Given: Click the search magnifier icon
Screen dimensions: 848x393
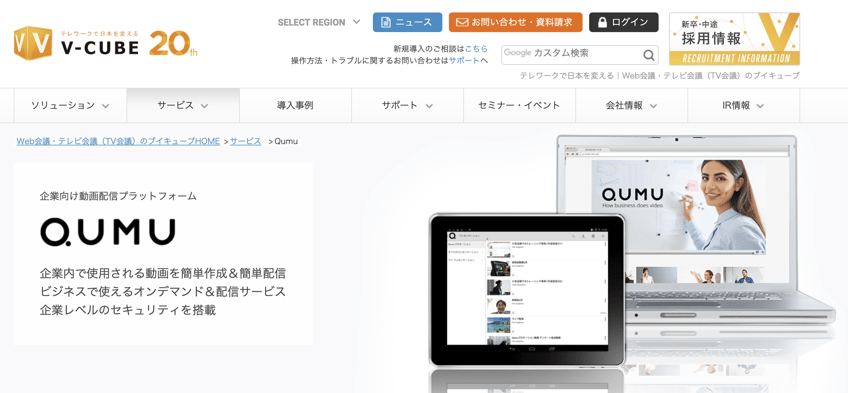Looking at the screenshot, I should (648, 55).
